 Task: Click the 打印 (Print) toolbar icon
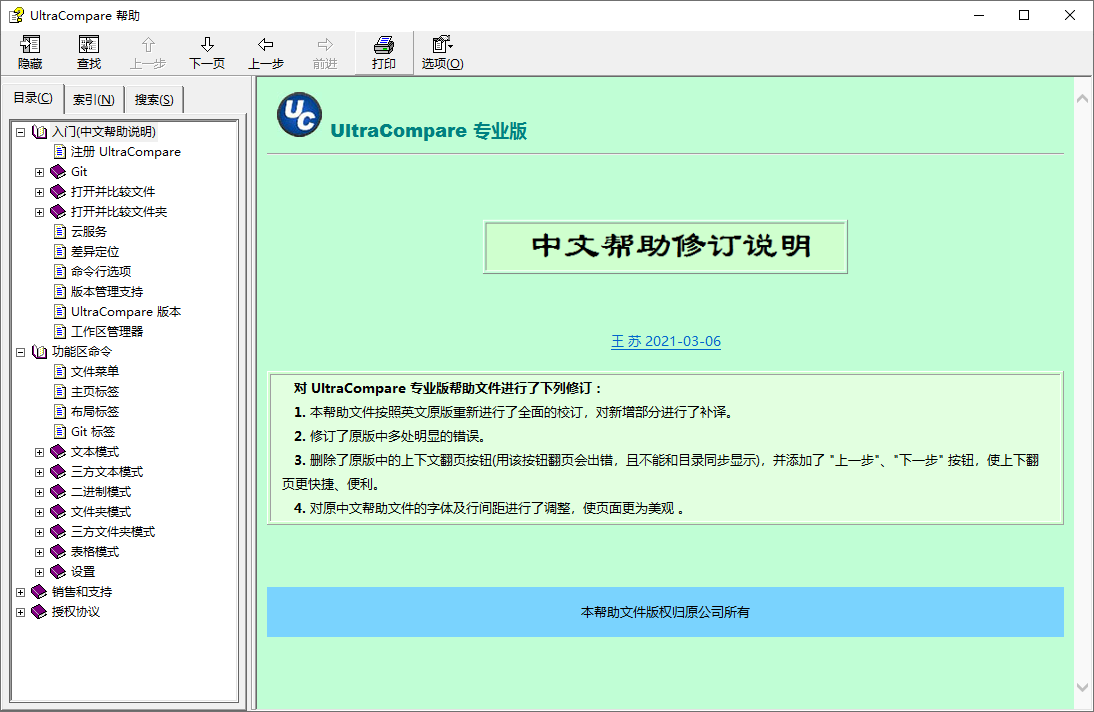[x=384, y=45]
